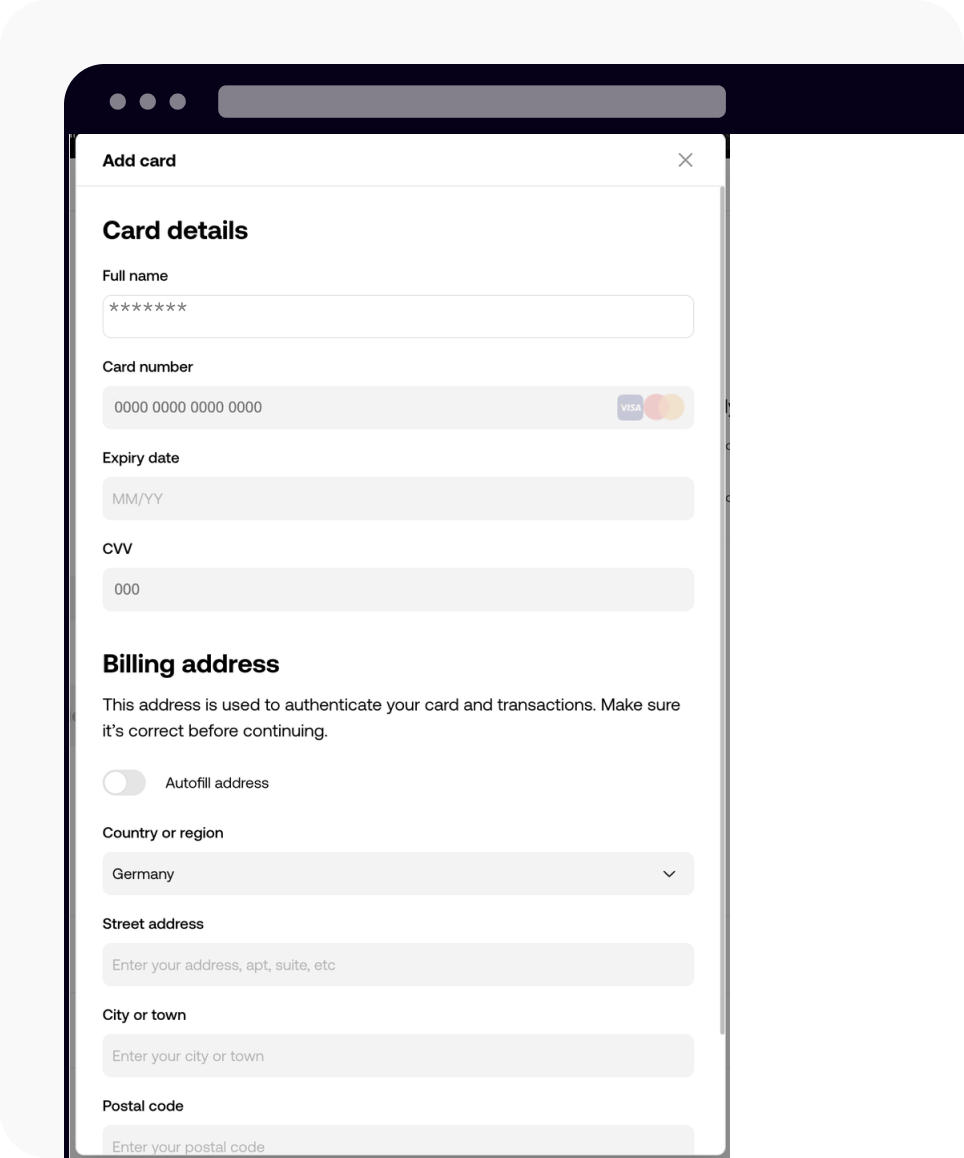Click the Visa card icon
The image size is (964, 1158).
pyautogui.click(x=630, y=407)
